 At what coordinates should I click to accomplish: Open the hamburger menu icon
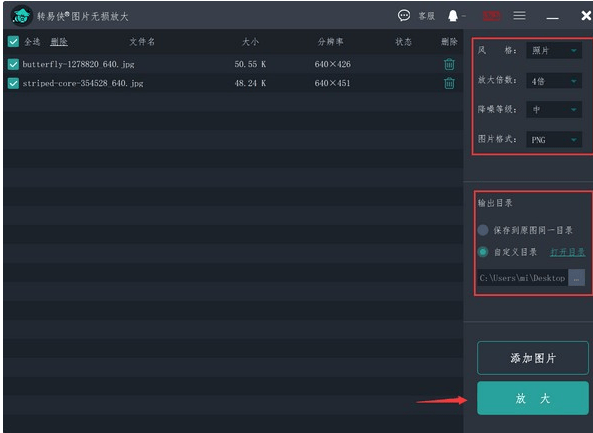click(519, 16)
